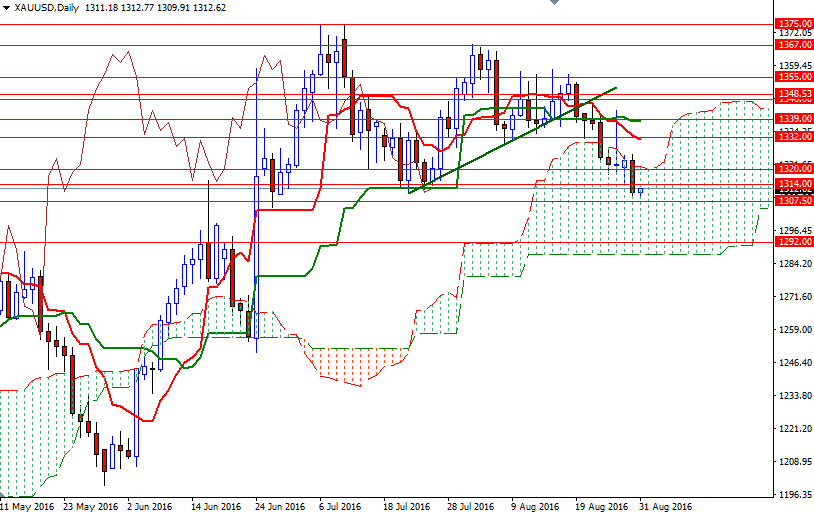814x514 pixels.
Task: Click the 1208.95 axis price
Action: [x=796, y=462]
